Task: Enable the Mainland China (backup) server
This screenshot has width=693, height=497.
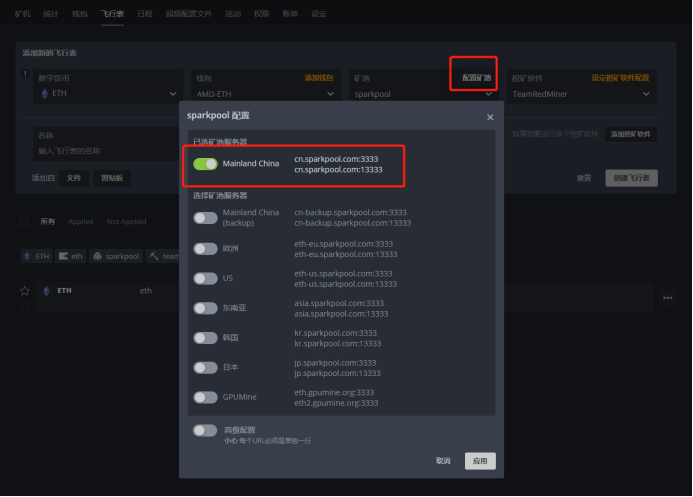Action: click(x=205, y=218)
